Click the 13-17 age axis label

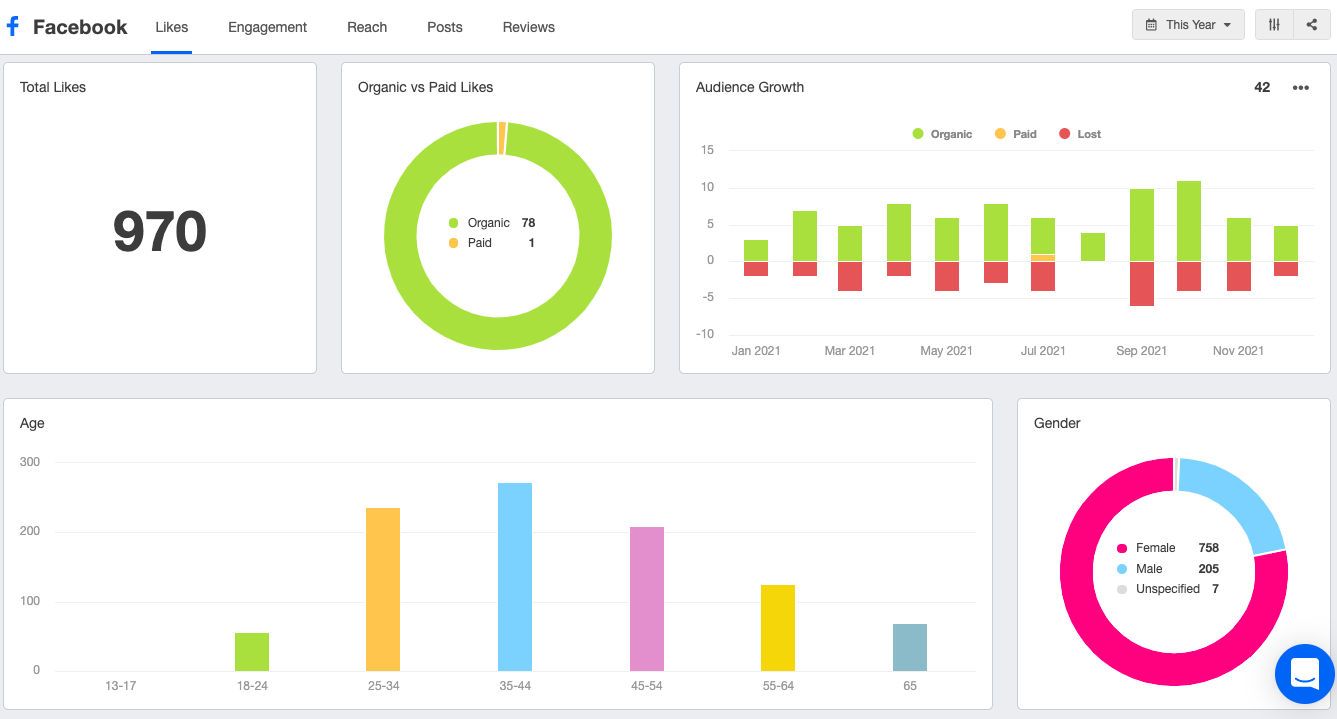121,686
